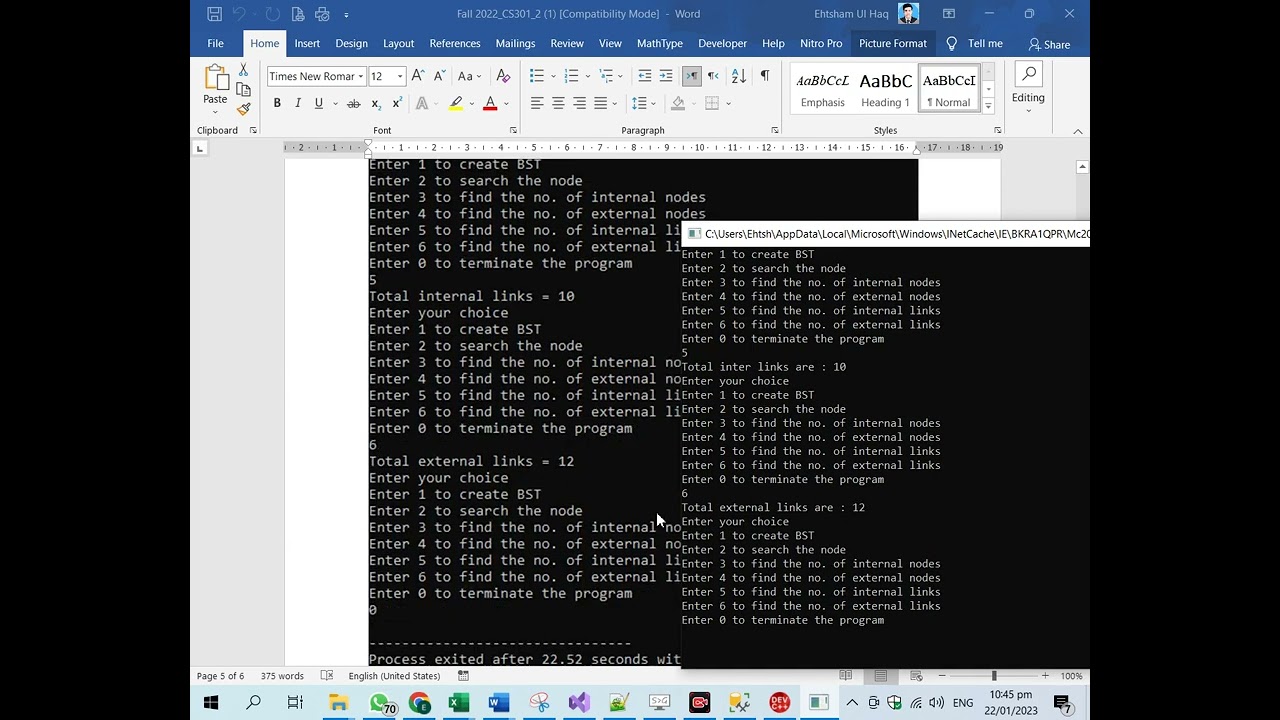Click the 100% zoom level
Screen dimensions: 1280x720
[1071, 676]
